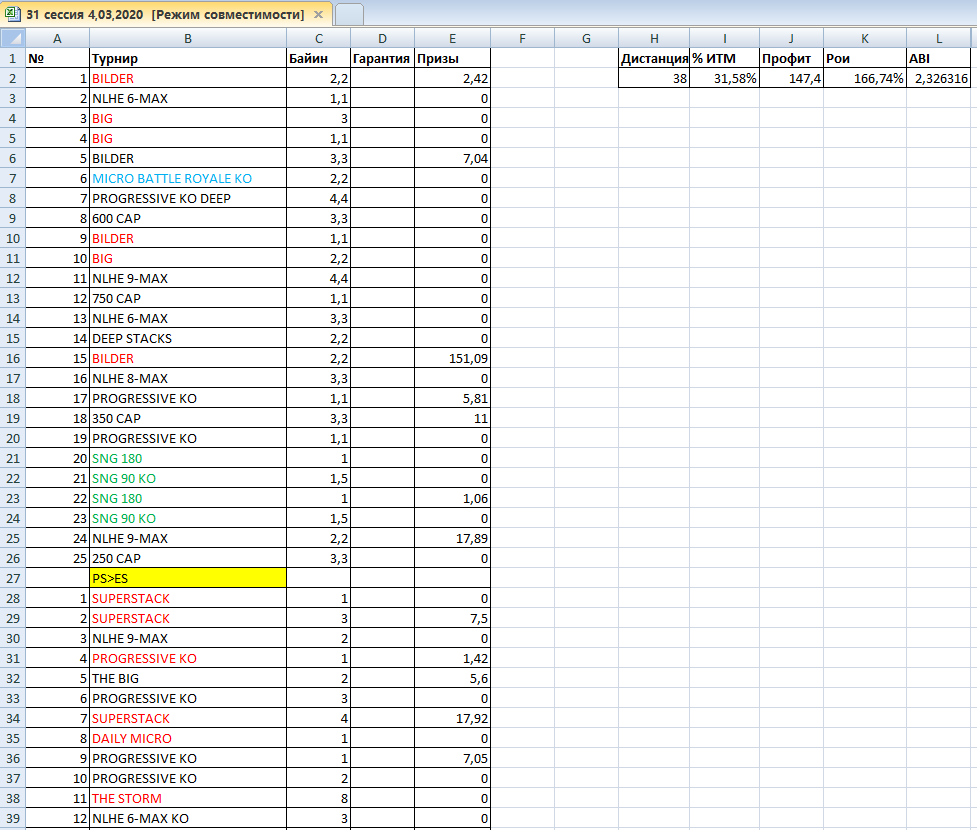Image resolution: width=977 pixels, height=830 pixels.
Task: Click the 'Рои' header cell
Action: coord(865,59)
